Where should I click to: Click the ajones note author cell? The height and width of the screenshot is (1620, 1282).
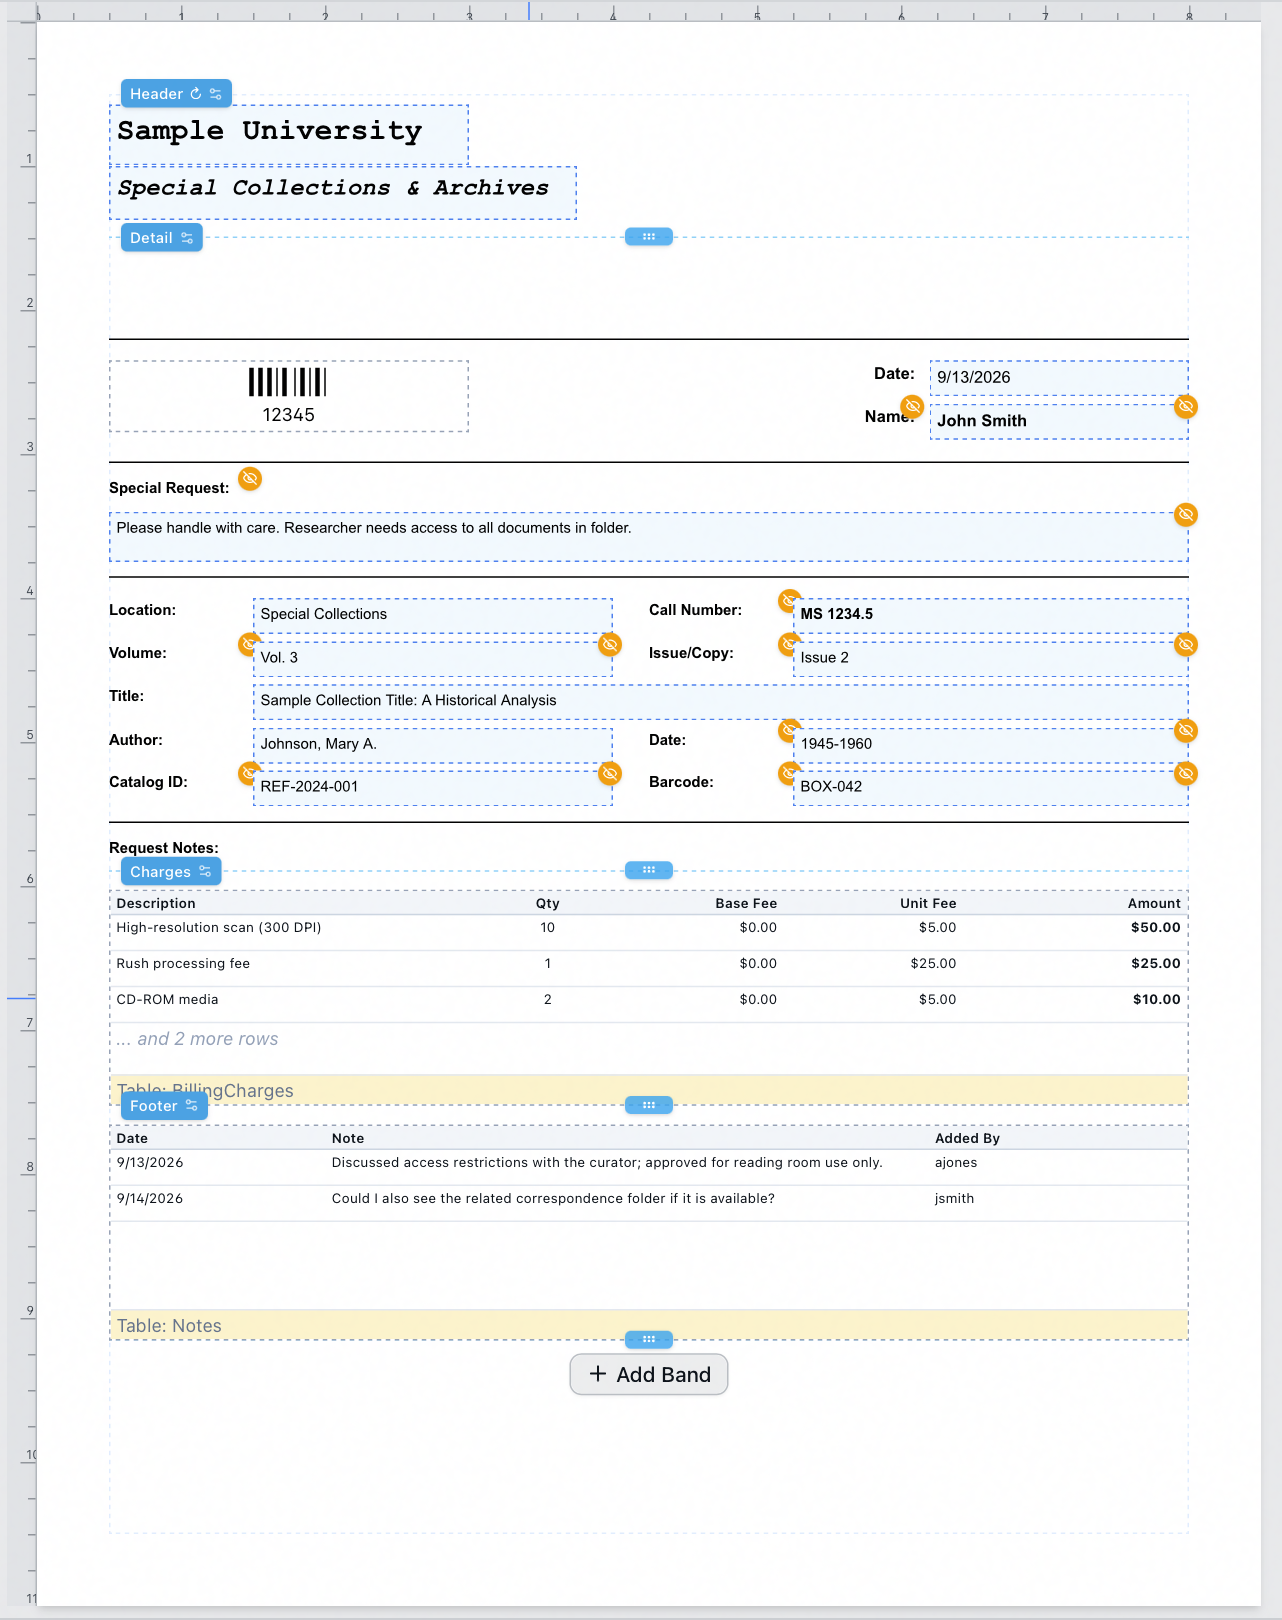[956, 1163]
